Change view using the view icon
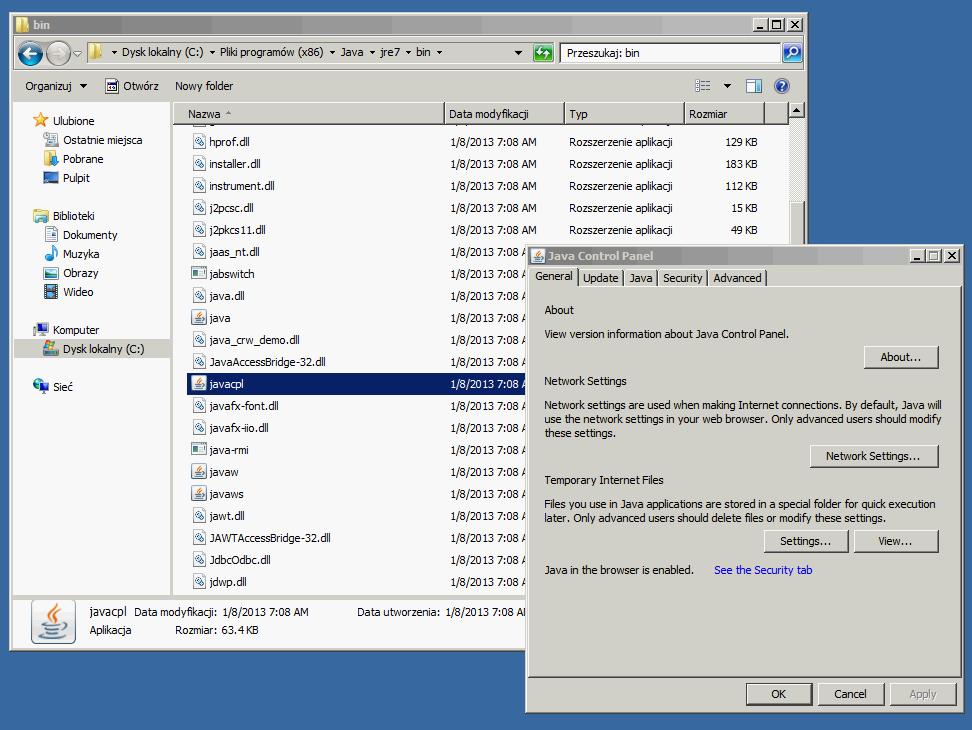Image resolution: width=972 pixels, height=730 pixels. (702, 86)
